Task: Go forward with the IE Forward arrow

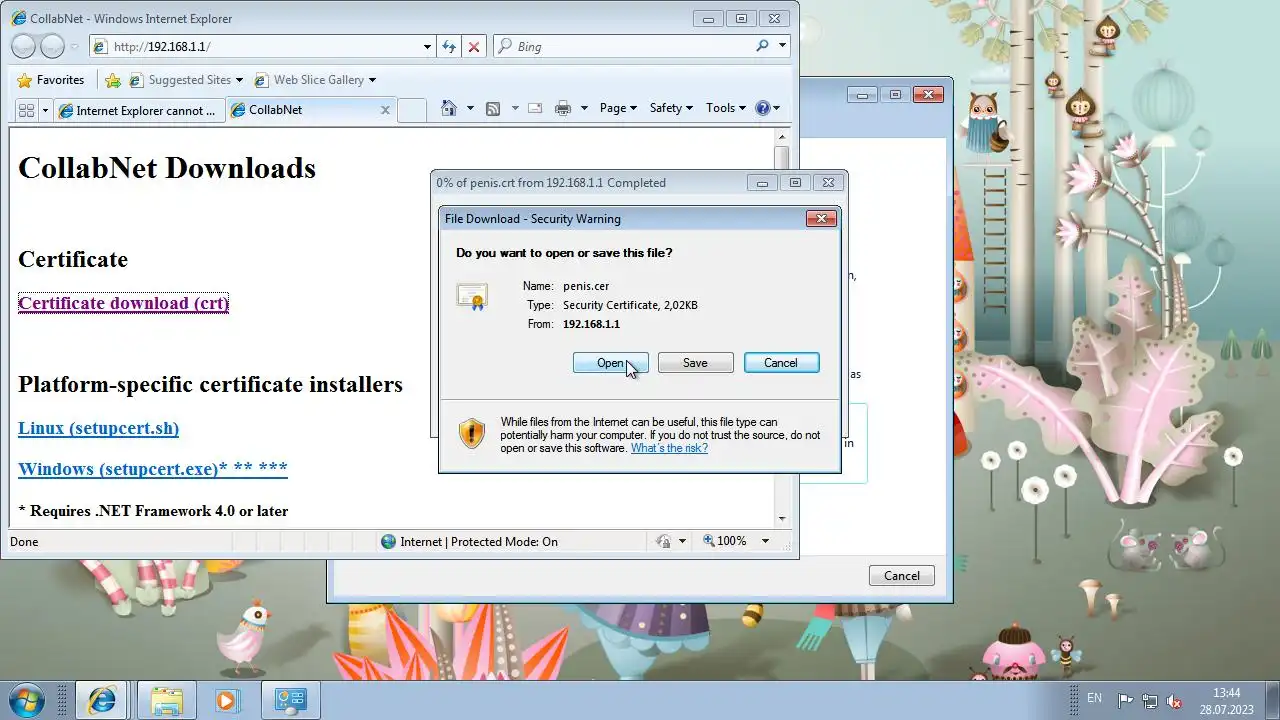Action: point(52,46)
